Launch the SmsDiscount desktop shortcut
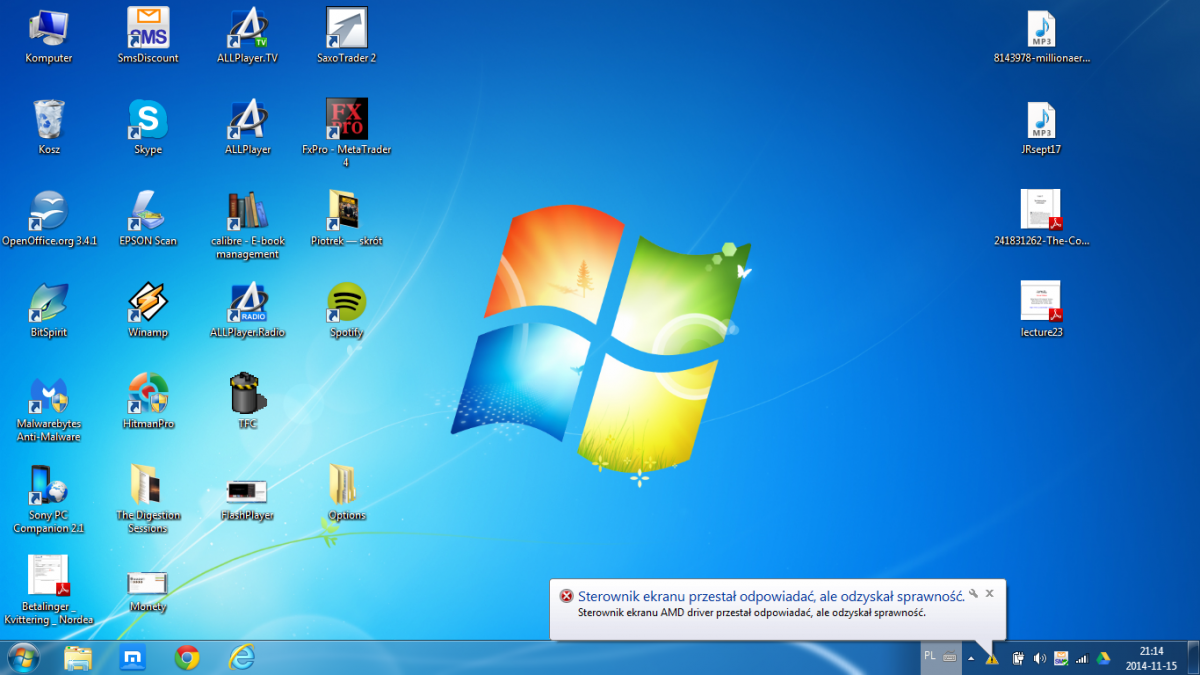 coord(148,35)
